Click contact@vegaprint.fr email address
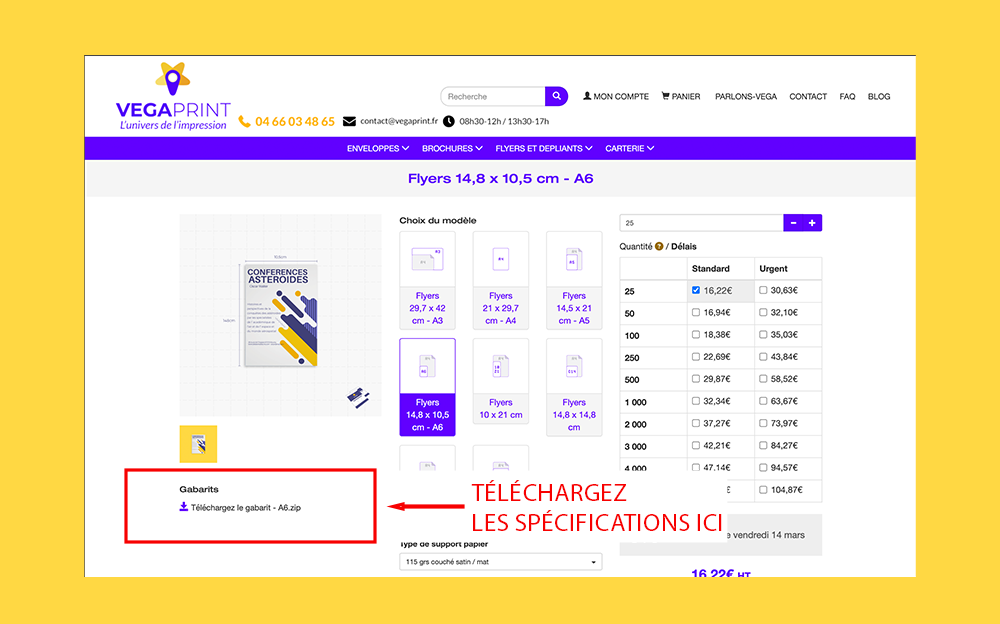This screenshot has height=624, width=1000. tap(399, 121)
